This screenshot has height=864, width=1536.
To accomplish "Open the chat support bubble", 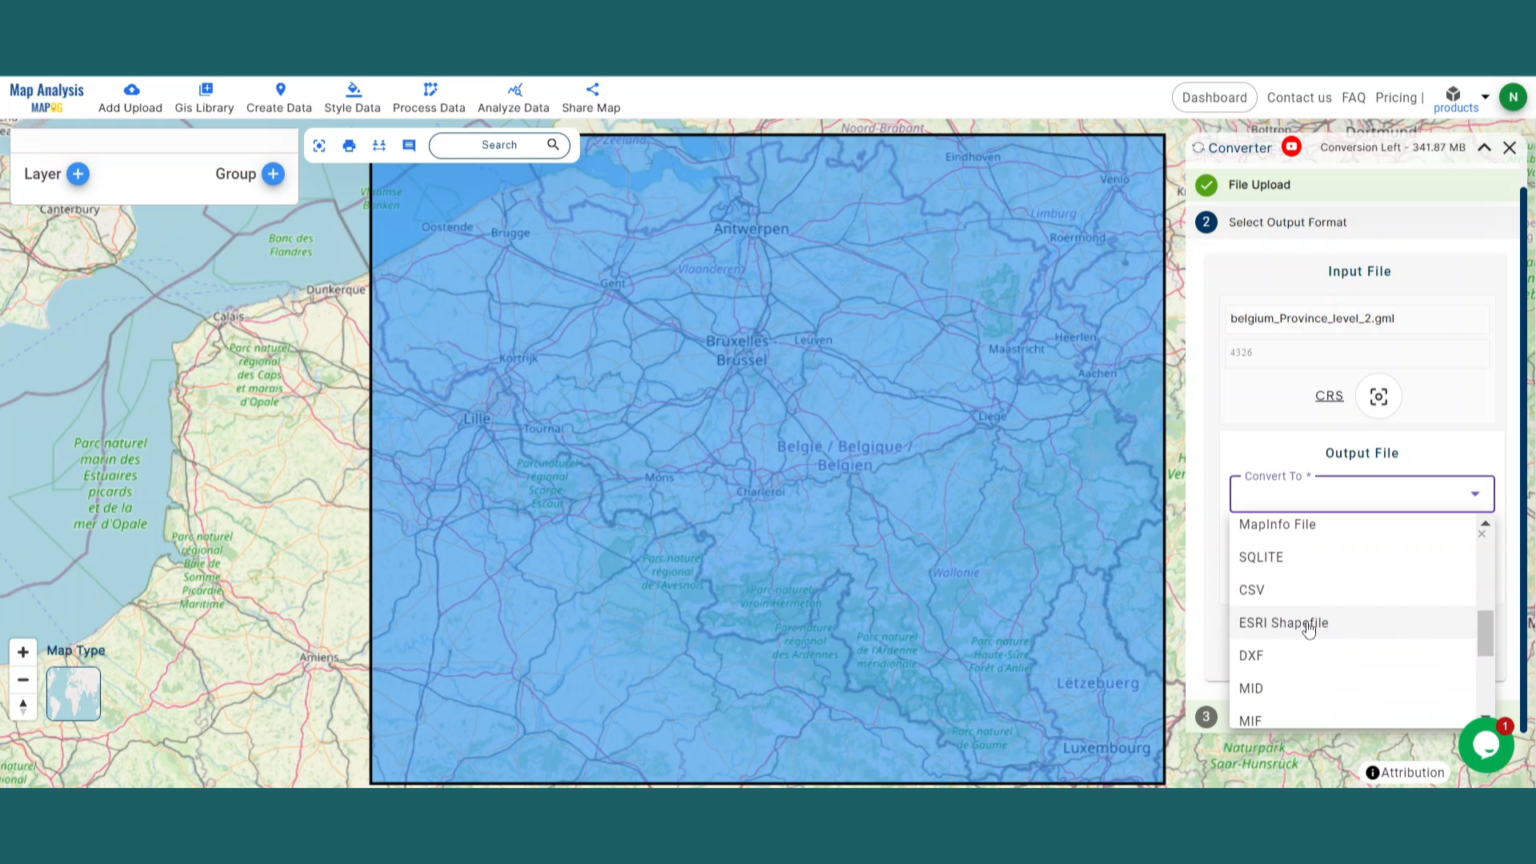I will (x=1486, y=745).
